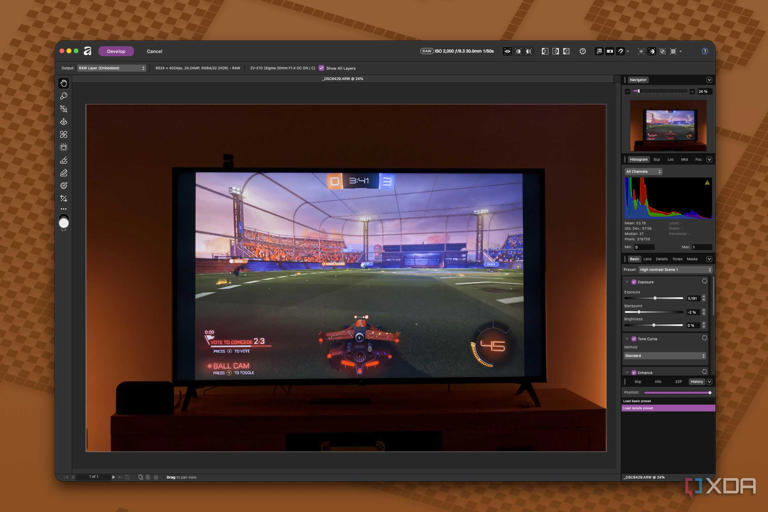
Task: Open the snapping options dropdown arrow
Action: (628, 51)
